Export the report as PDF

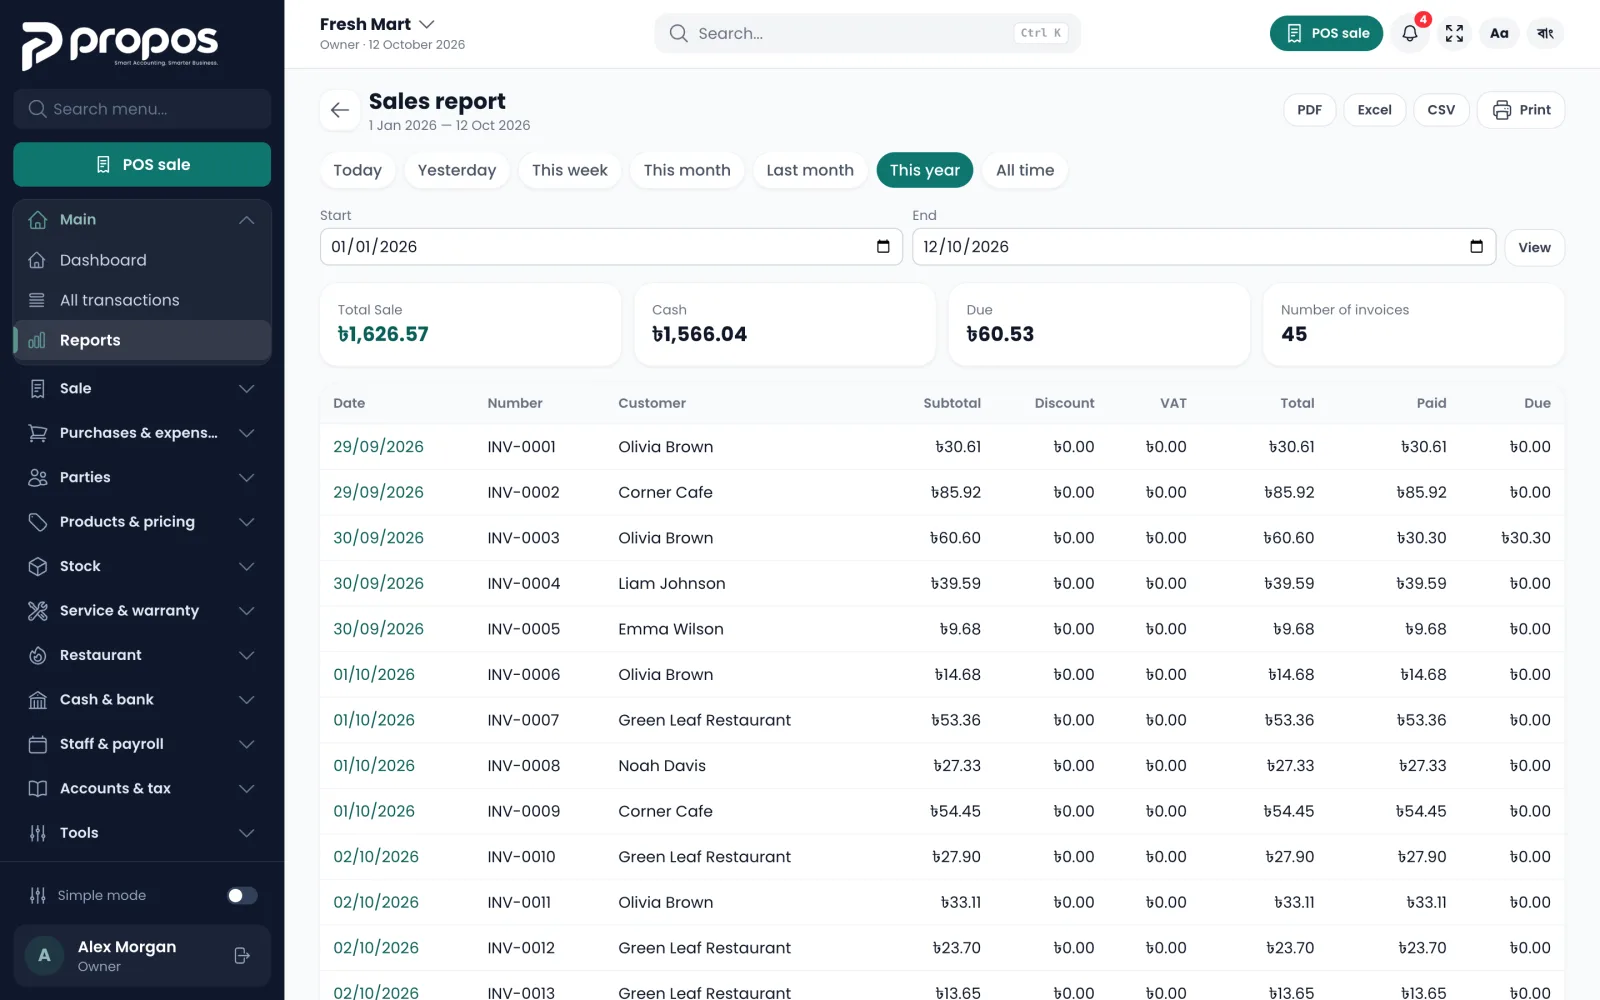pos(1309,110)
